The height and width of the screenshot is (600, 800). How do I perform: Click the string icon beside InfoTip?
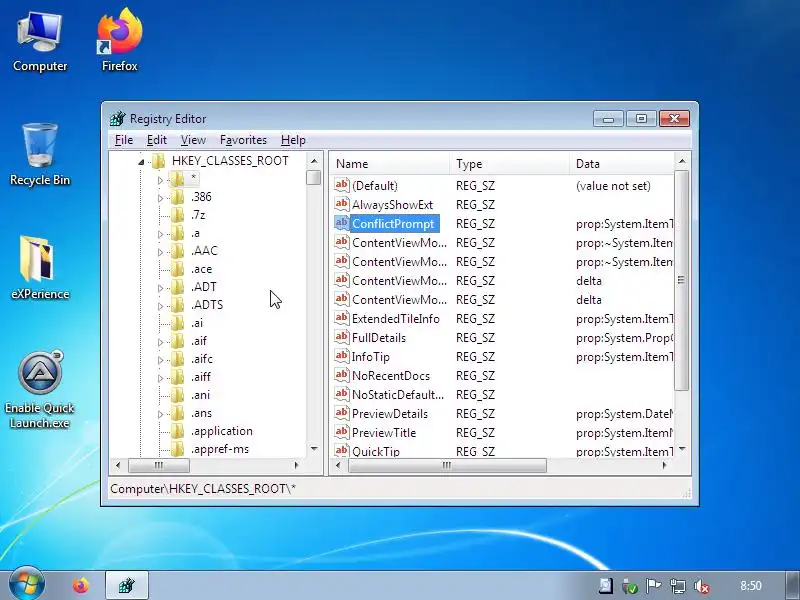tap(341, 356)
